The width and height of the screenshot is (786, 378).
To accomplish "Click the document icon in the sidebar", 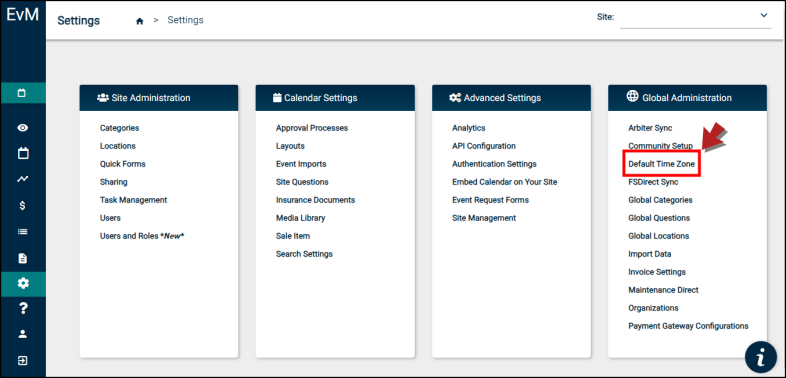I will 23,258.
